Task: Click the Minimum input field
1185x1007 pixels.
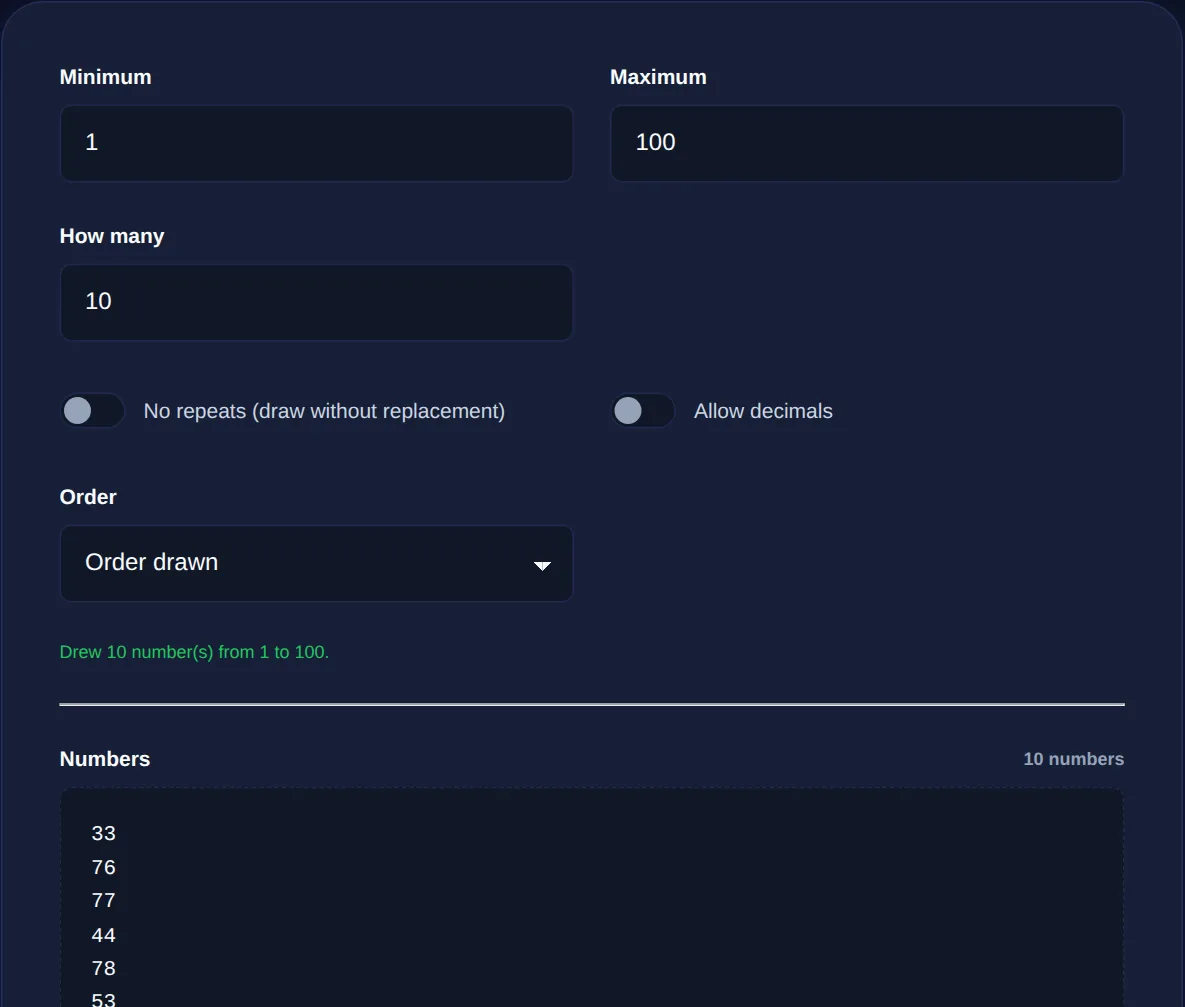Action: point(316,143)
